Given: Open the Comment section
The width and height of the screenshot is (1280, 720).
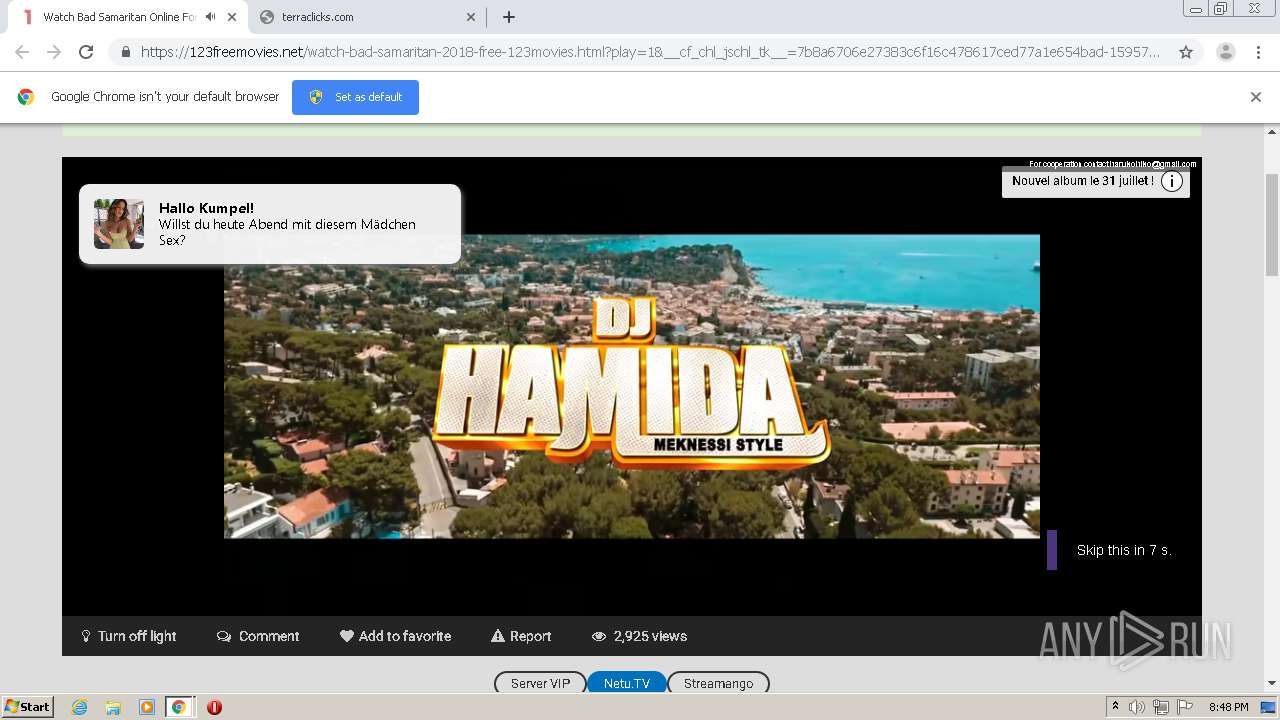Looking at the screenshot, I should 258,636.
